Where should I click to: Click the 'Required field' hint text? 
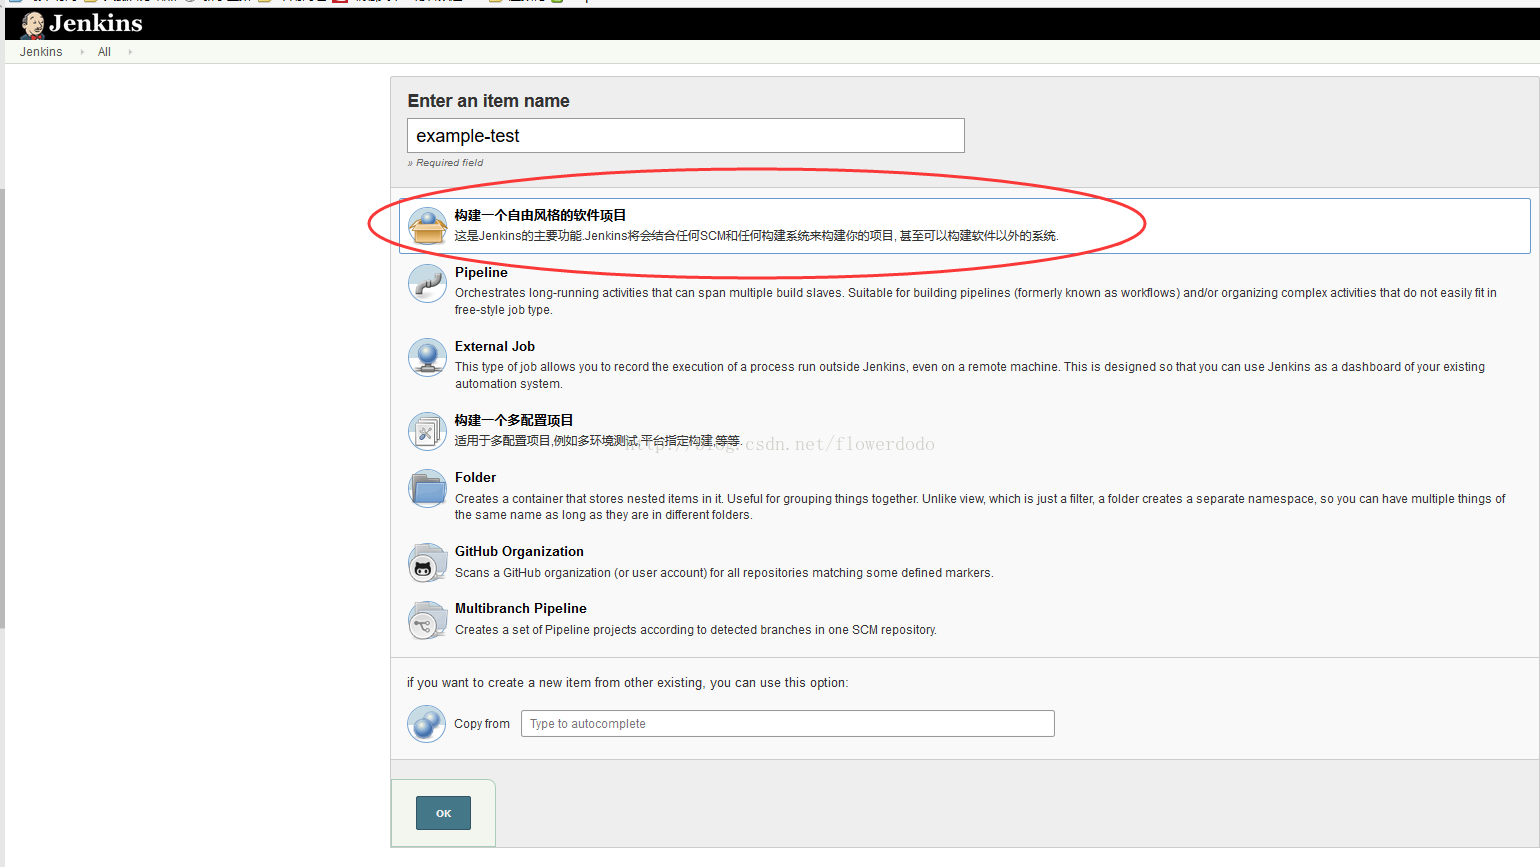click(446, 163)
